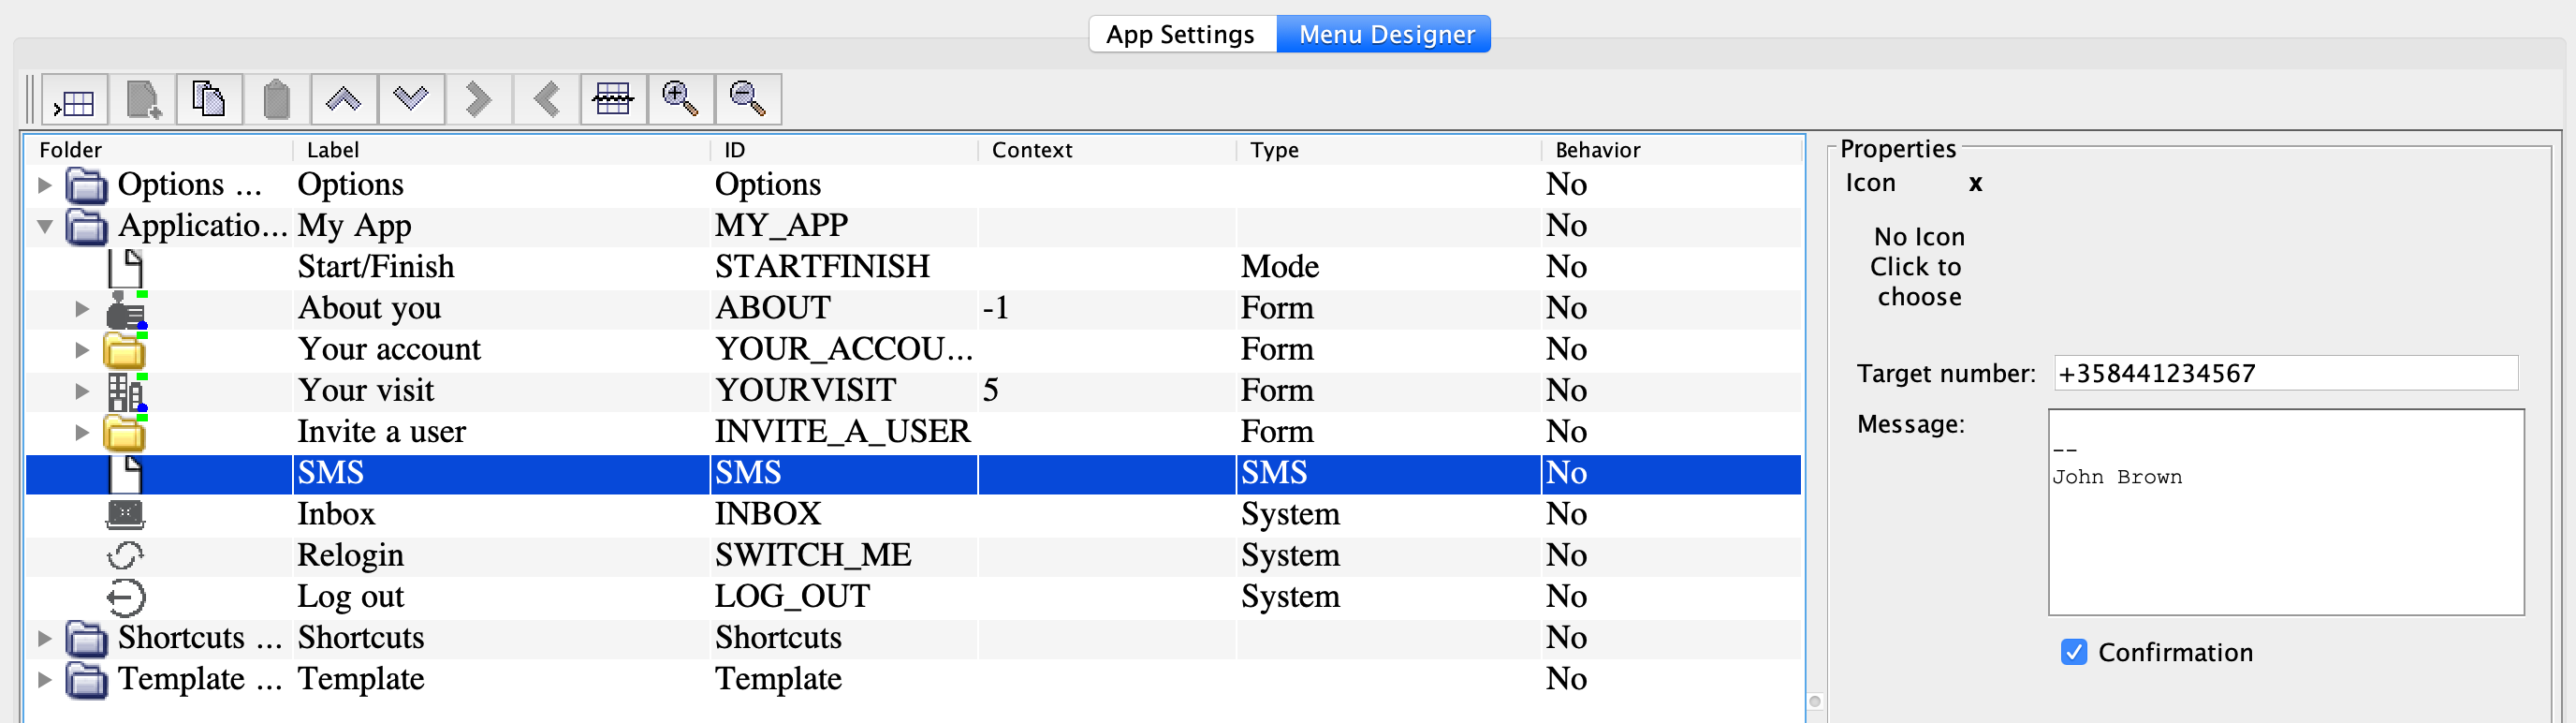Image resolution: width=2576 pixels, height=723 pixels.
Task: Expand the Shortcuts folder
Action: 44,638
